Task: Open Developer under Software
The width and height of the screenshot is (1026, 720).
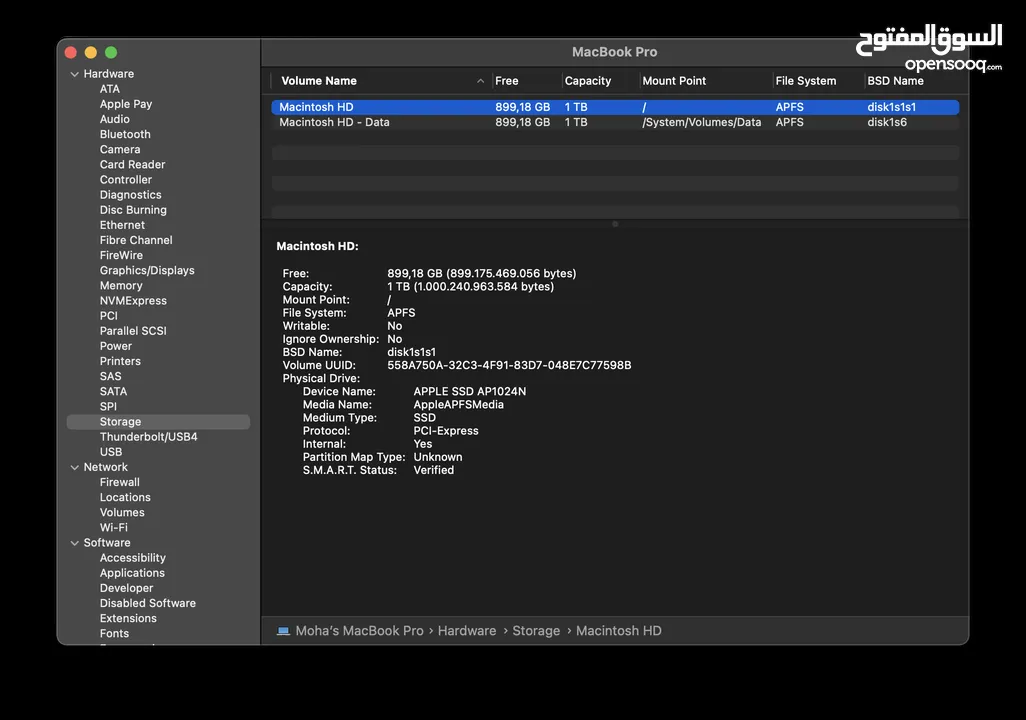Action: coord(126,588)
